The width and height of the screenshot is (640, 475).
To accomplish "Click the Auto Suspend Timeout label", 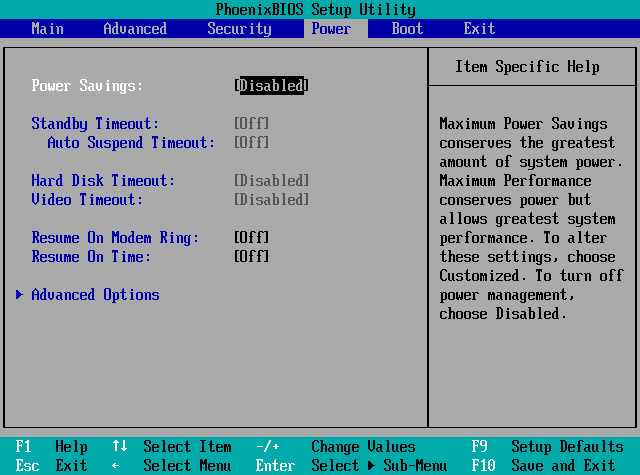I will (x=131, y=142).
